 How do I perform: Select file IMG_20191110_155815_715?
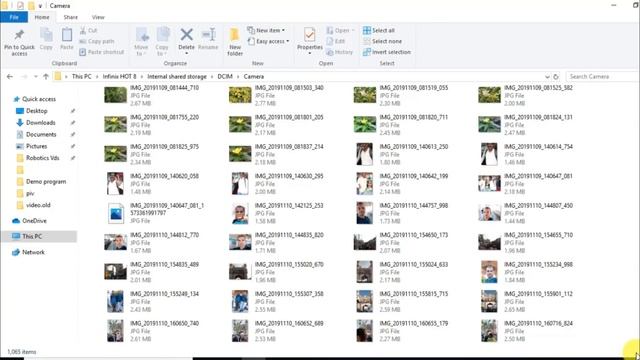(x=401, y=301)
